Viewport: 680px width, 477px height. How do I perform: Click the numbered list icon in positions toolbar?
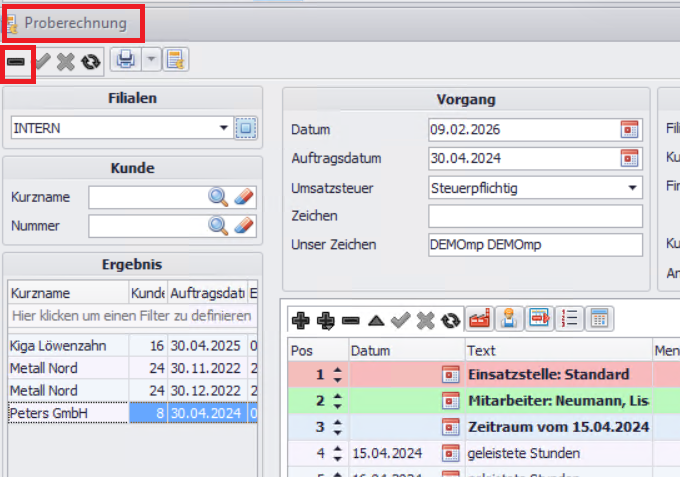click(x=569, y=320)
